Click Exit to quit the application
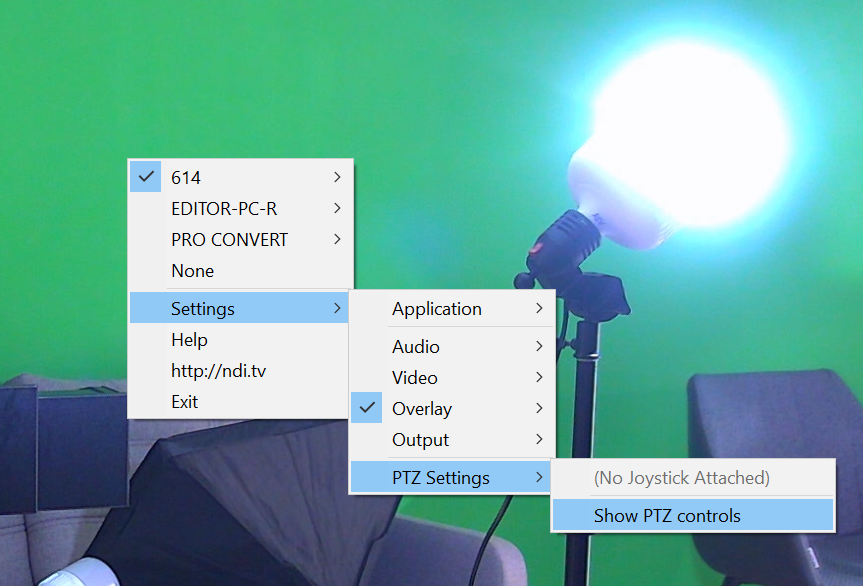This screenshot has height=586, width=863. tap(184, 401)
